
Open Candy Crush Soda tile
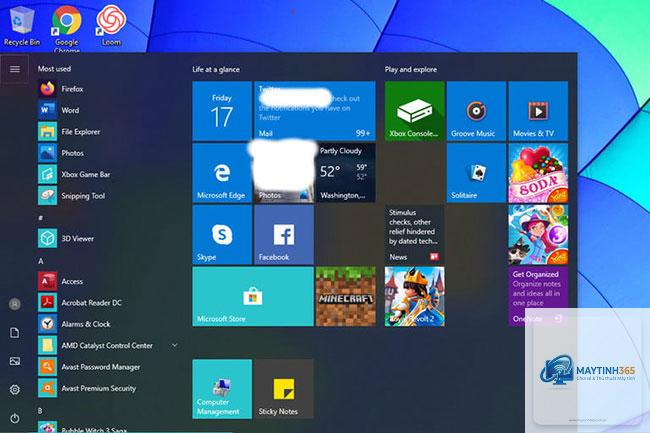tap(538, 173)
